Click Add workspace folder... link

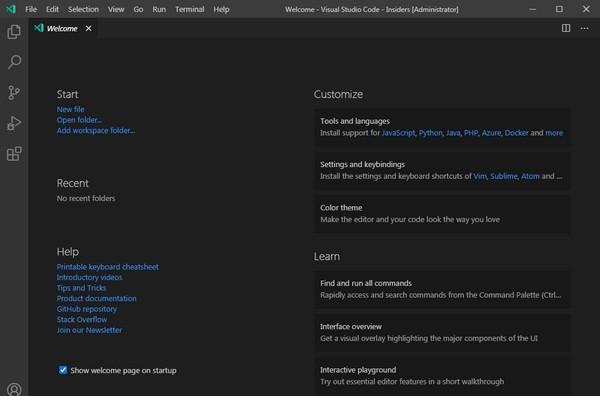click(x=96, y=130)
